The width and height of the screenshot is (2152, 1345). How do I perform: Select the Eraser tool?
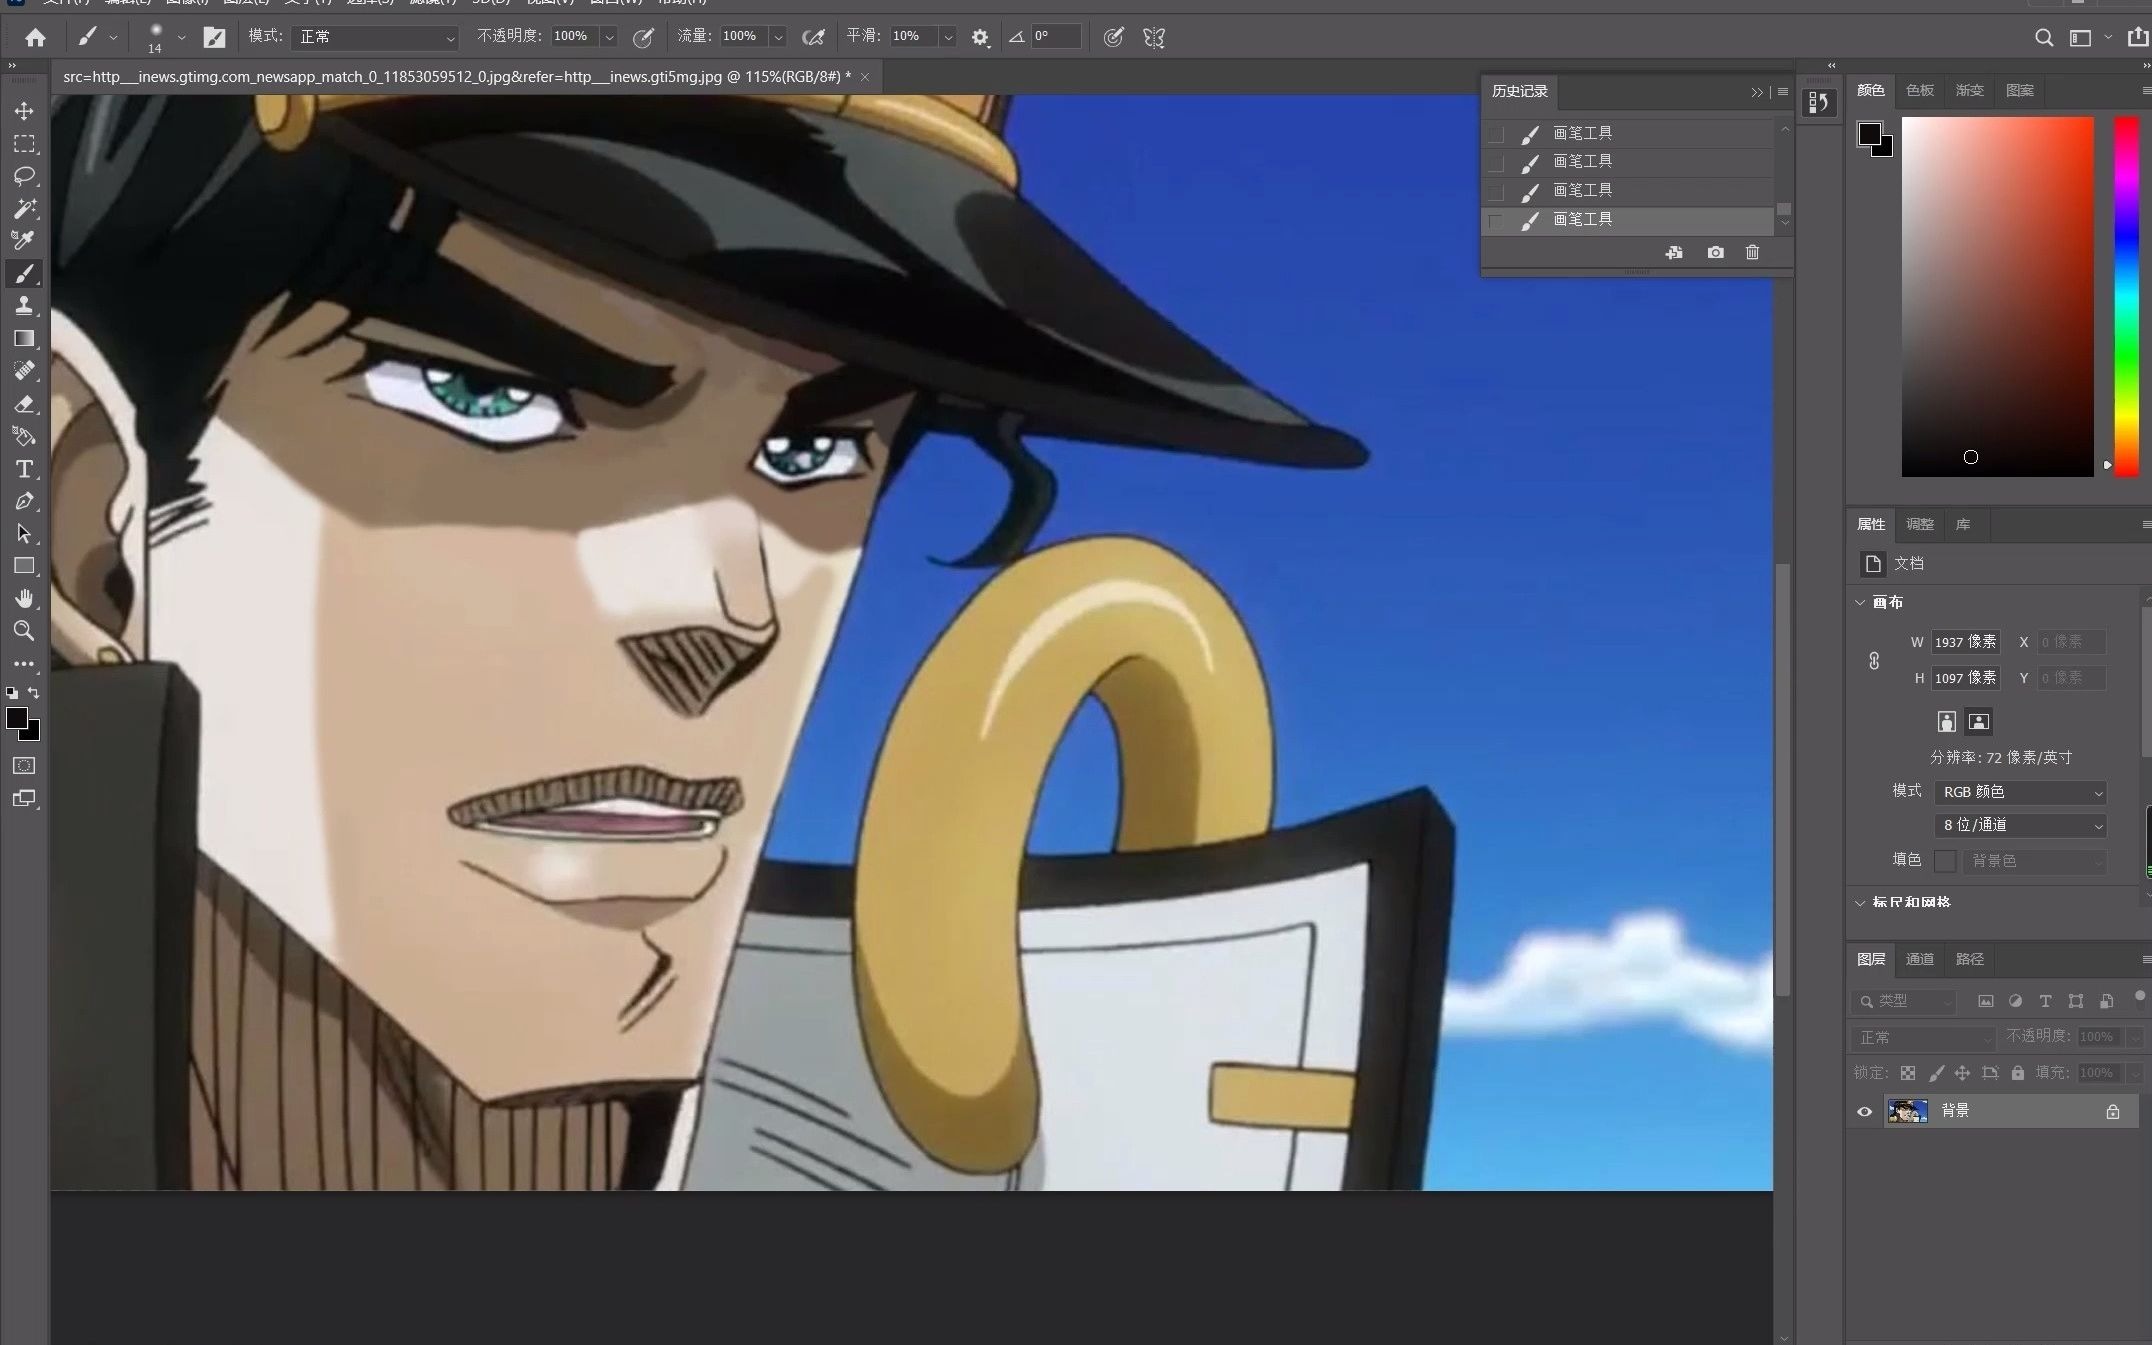24,404
